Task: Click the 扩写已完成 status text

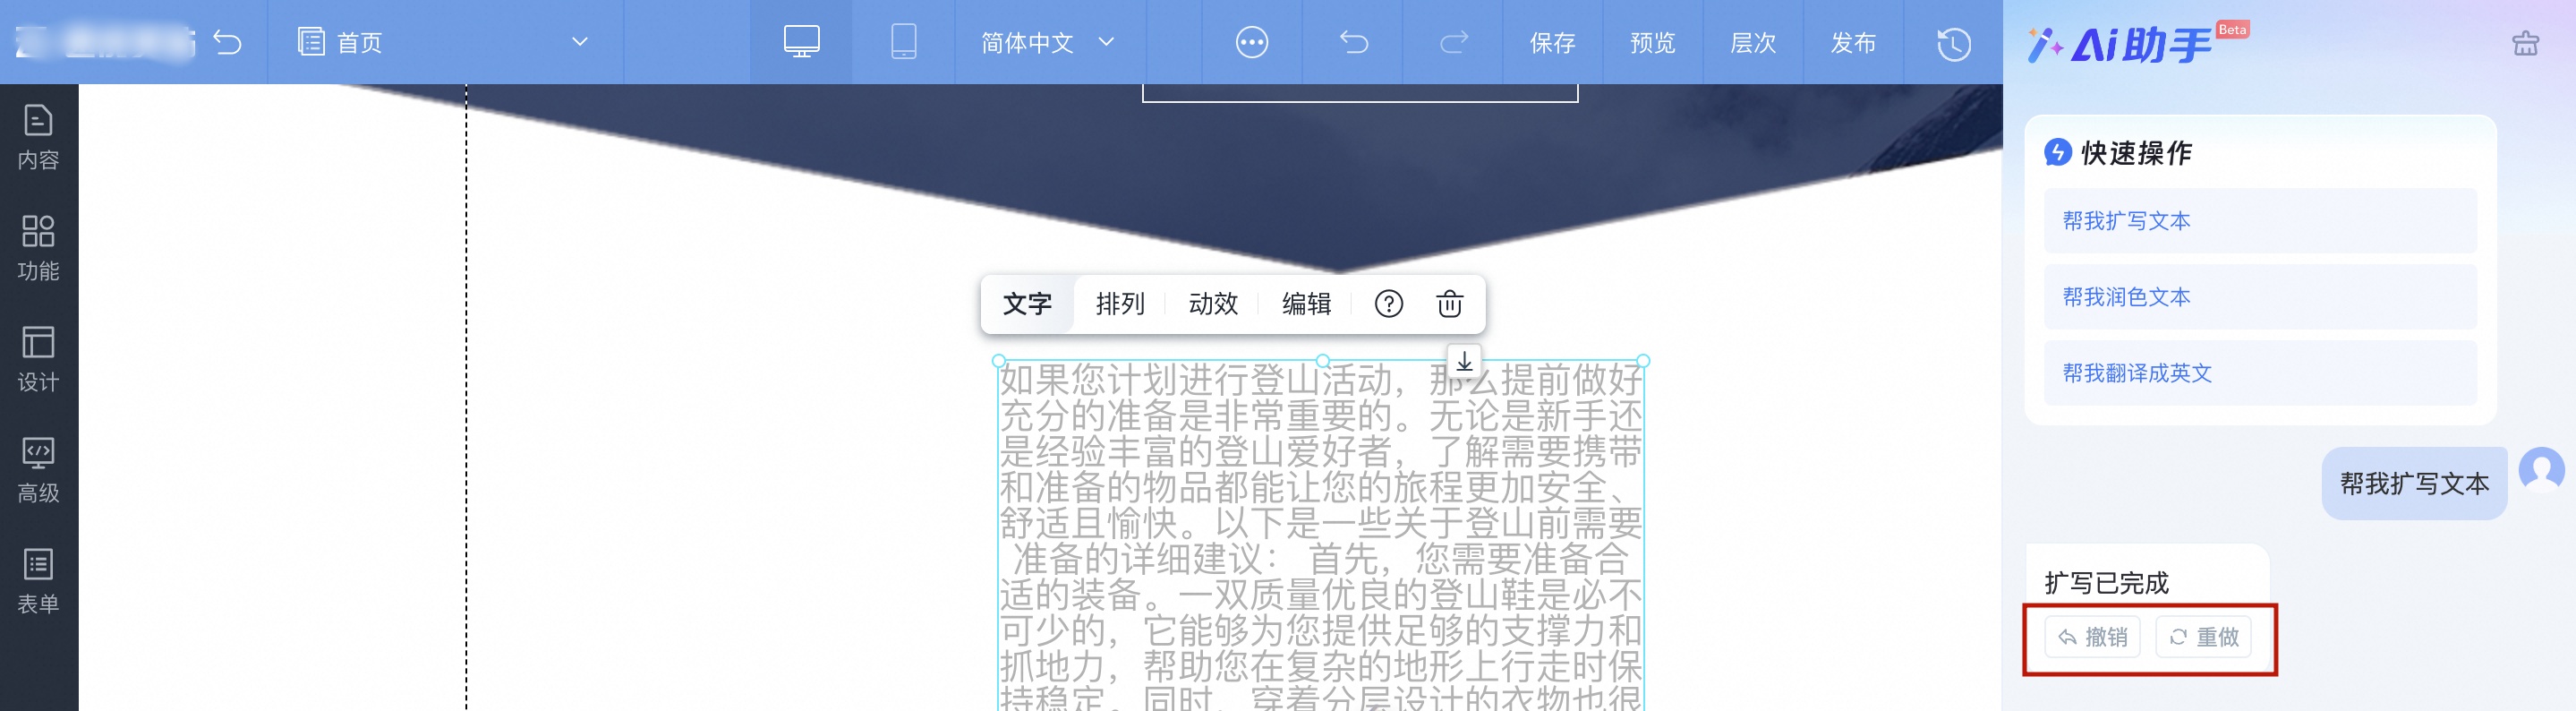Action: [2106, 583]
